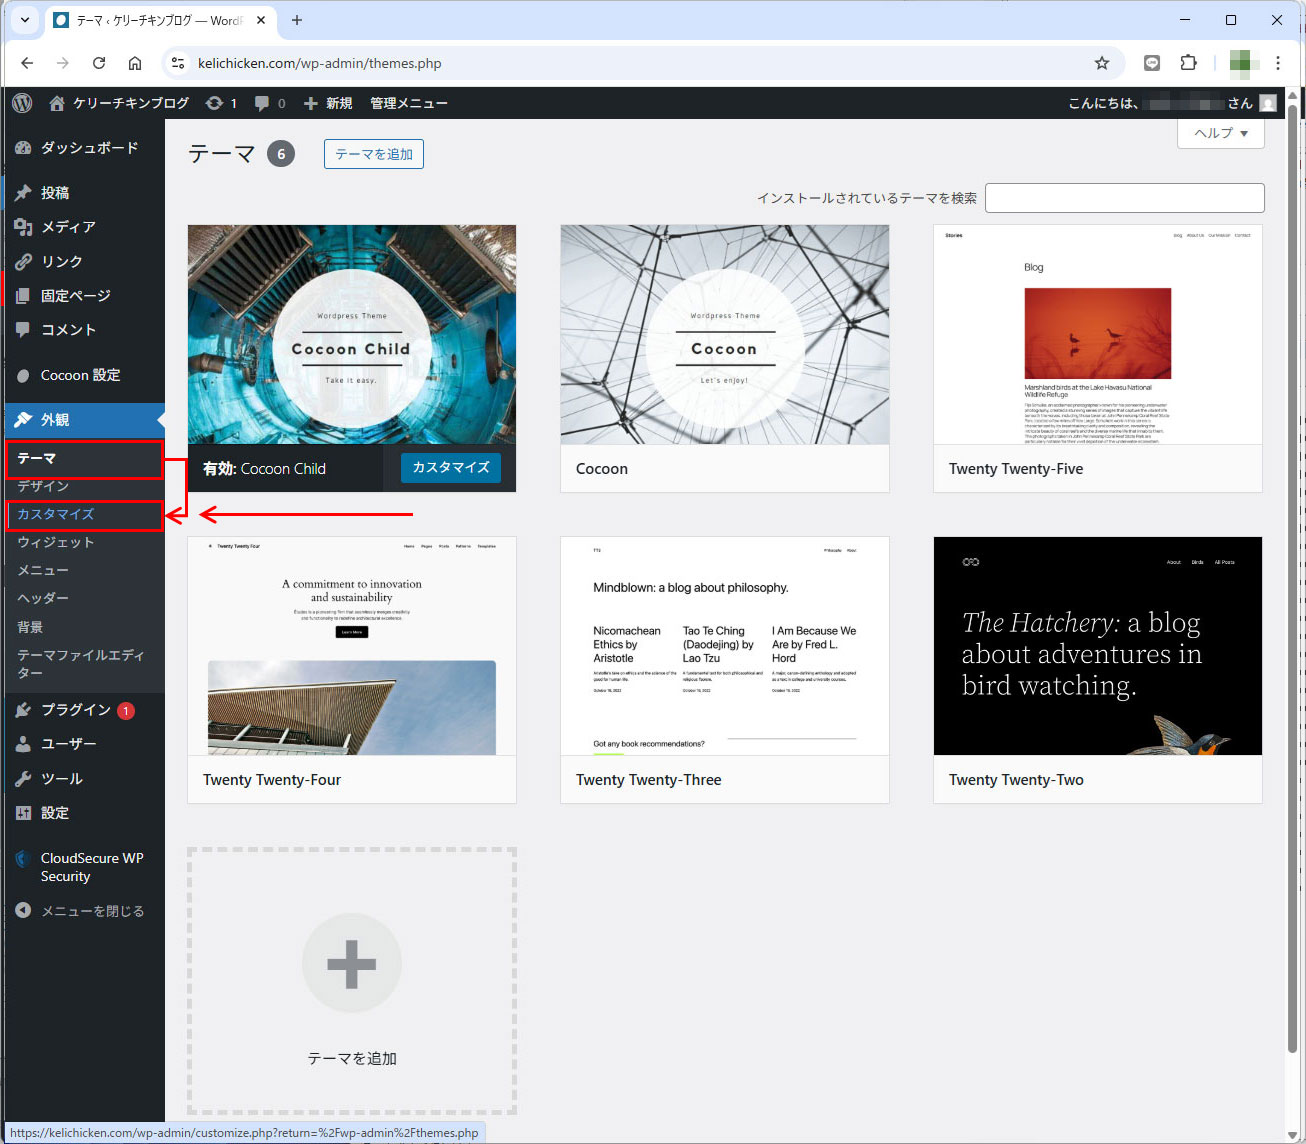Viewport: 1306px width, 1144px height.
Task: Go to the browser home page
Action: click(x=135, y=63)
